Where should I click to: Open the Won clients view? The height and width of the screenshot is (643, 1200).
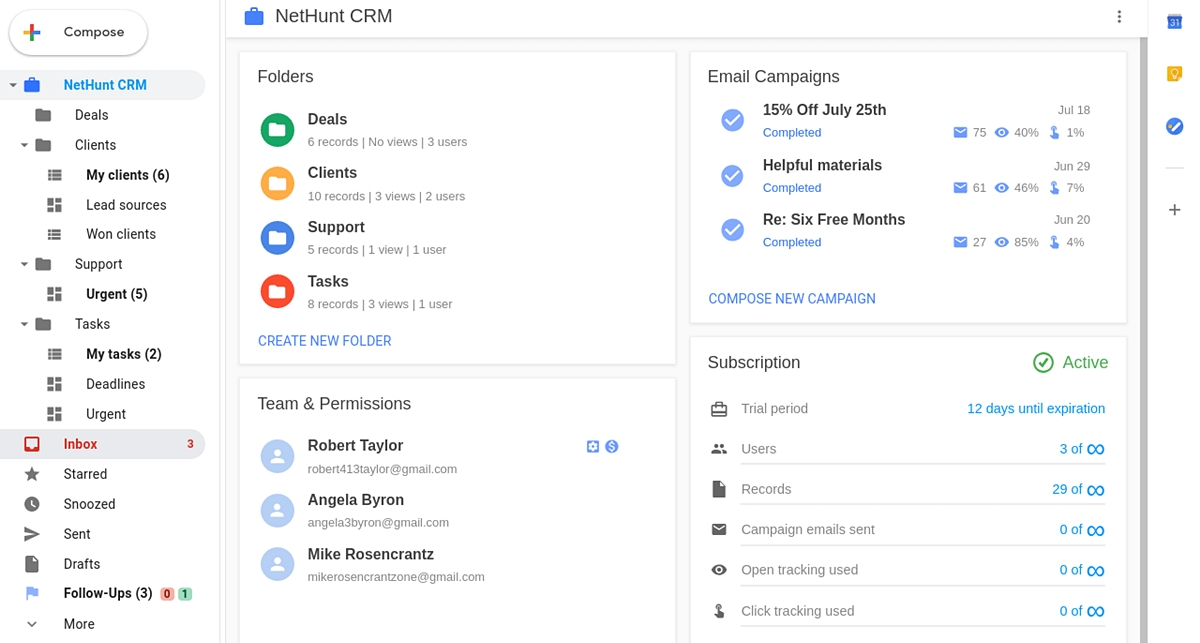pos(121,234)
